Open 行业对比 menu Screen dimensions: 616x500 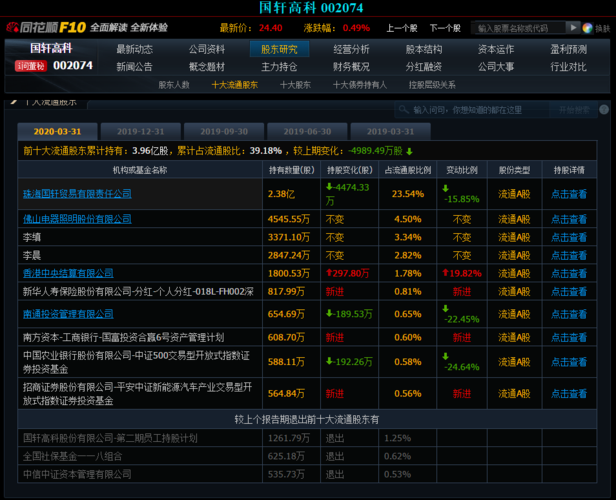coord(568,67)
